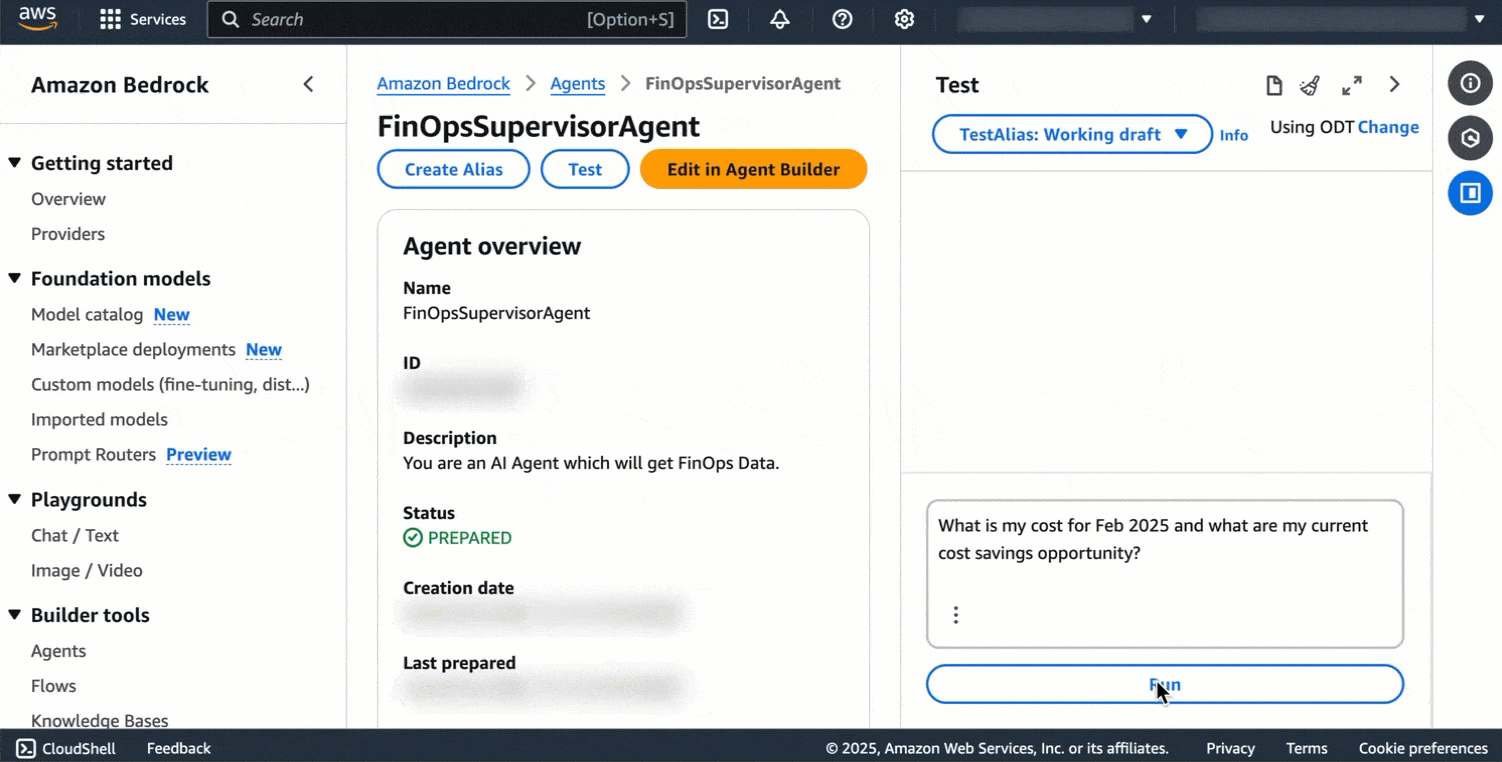The width and height of the screenshot is (1502, 762).
Task: Run the test prompt
Action: 1165,685
